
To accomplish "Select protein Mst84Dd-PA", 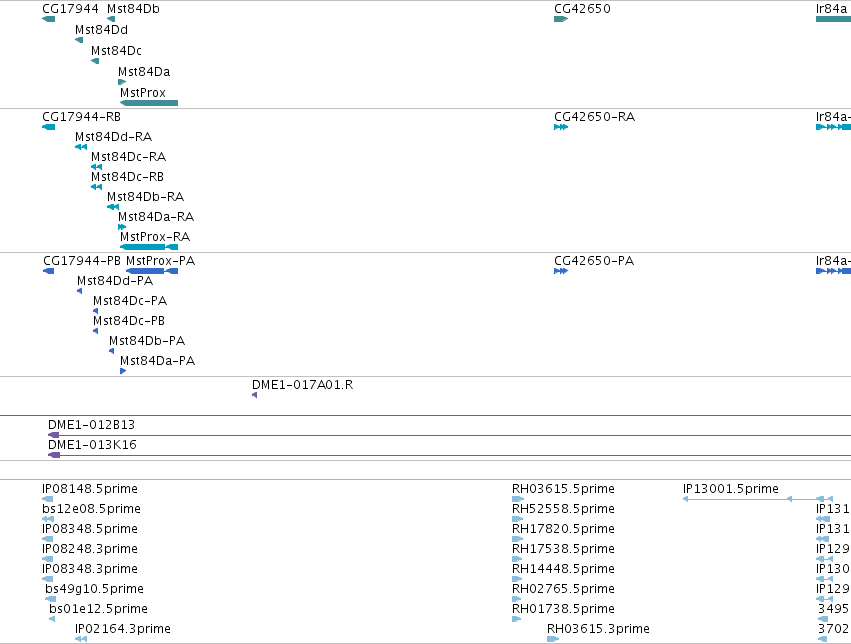I will click(115, 281).
